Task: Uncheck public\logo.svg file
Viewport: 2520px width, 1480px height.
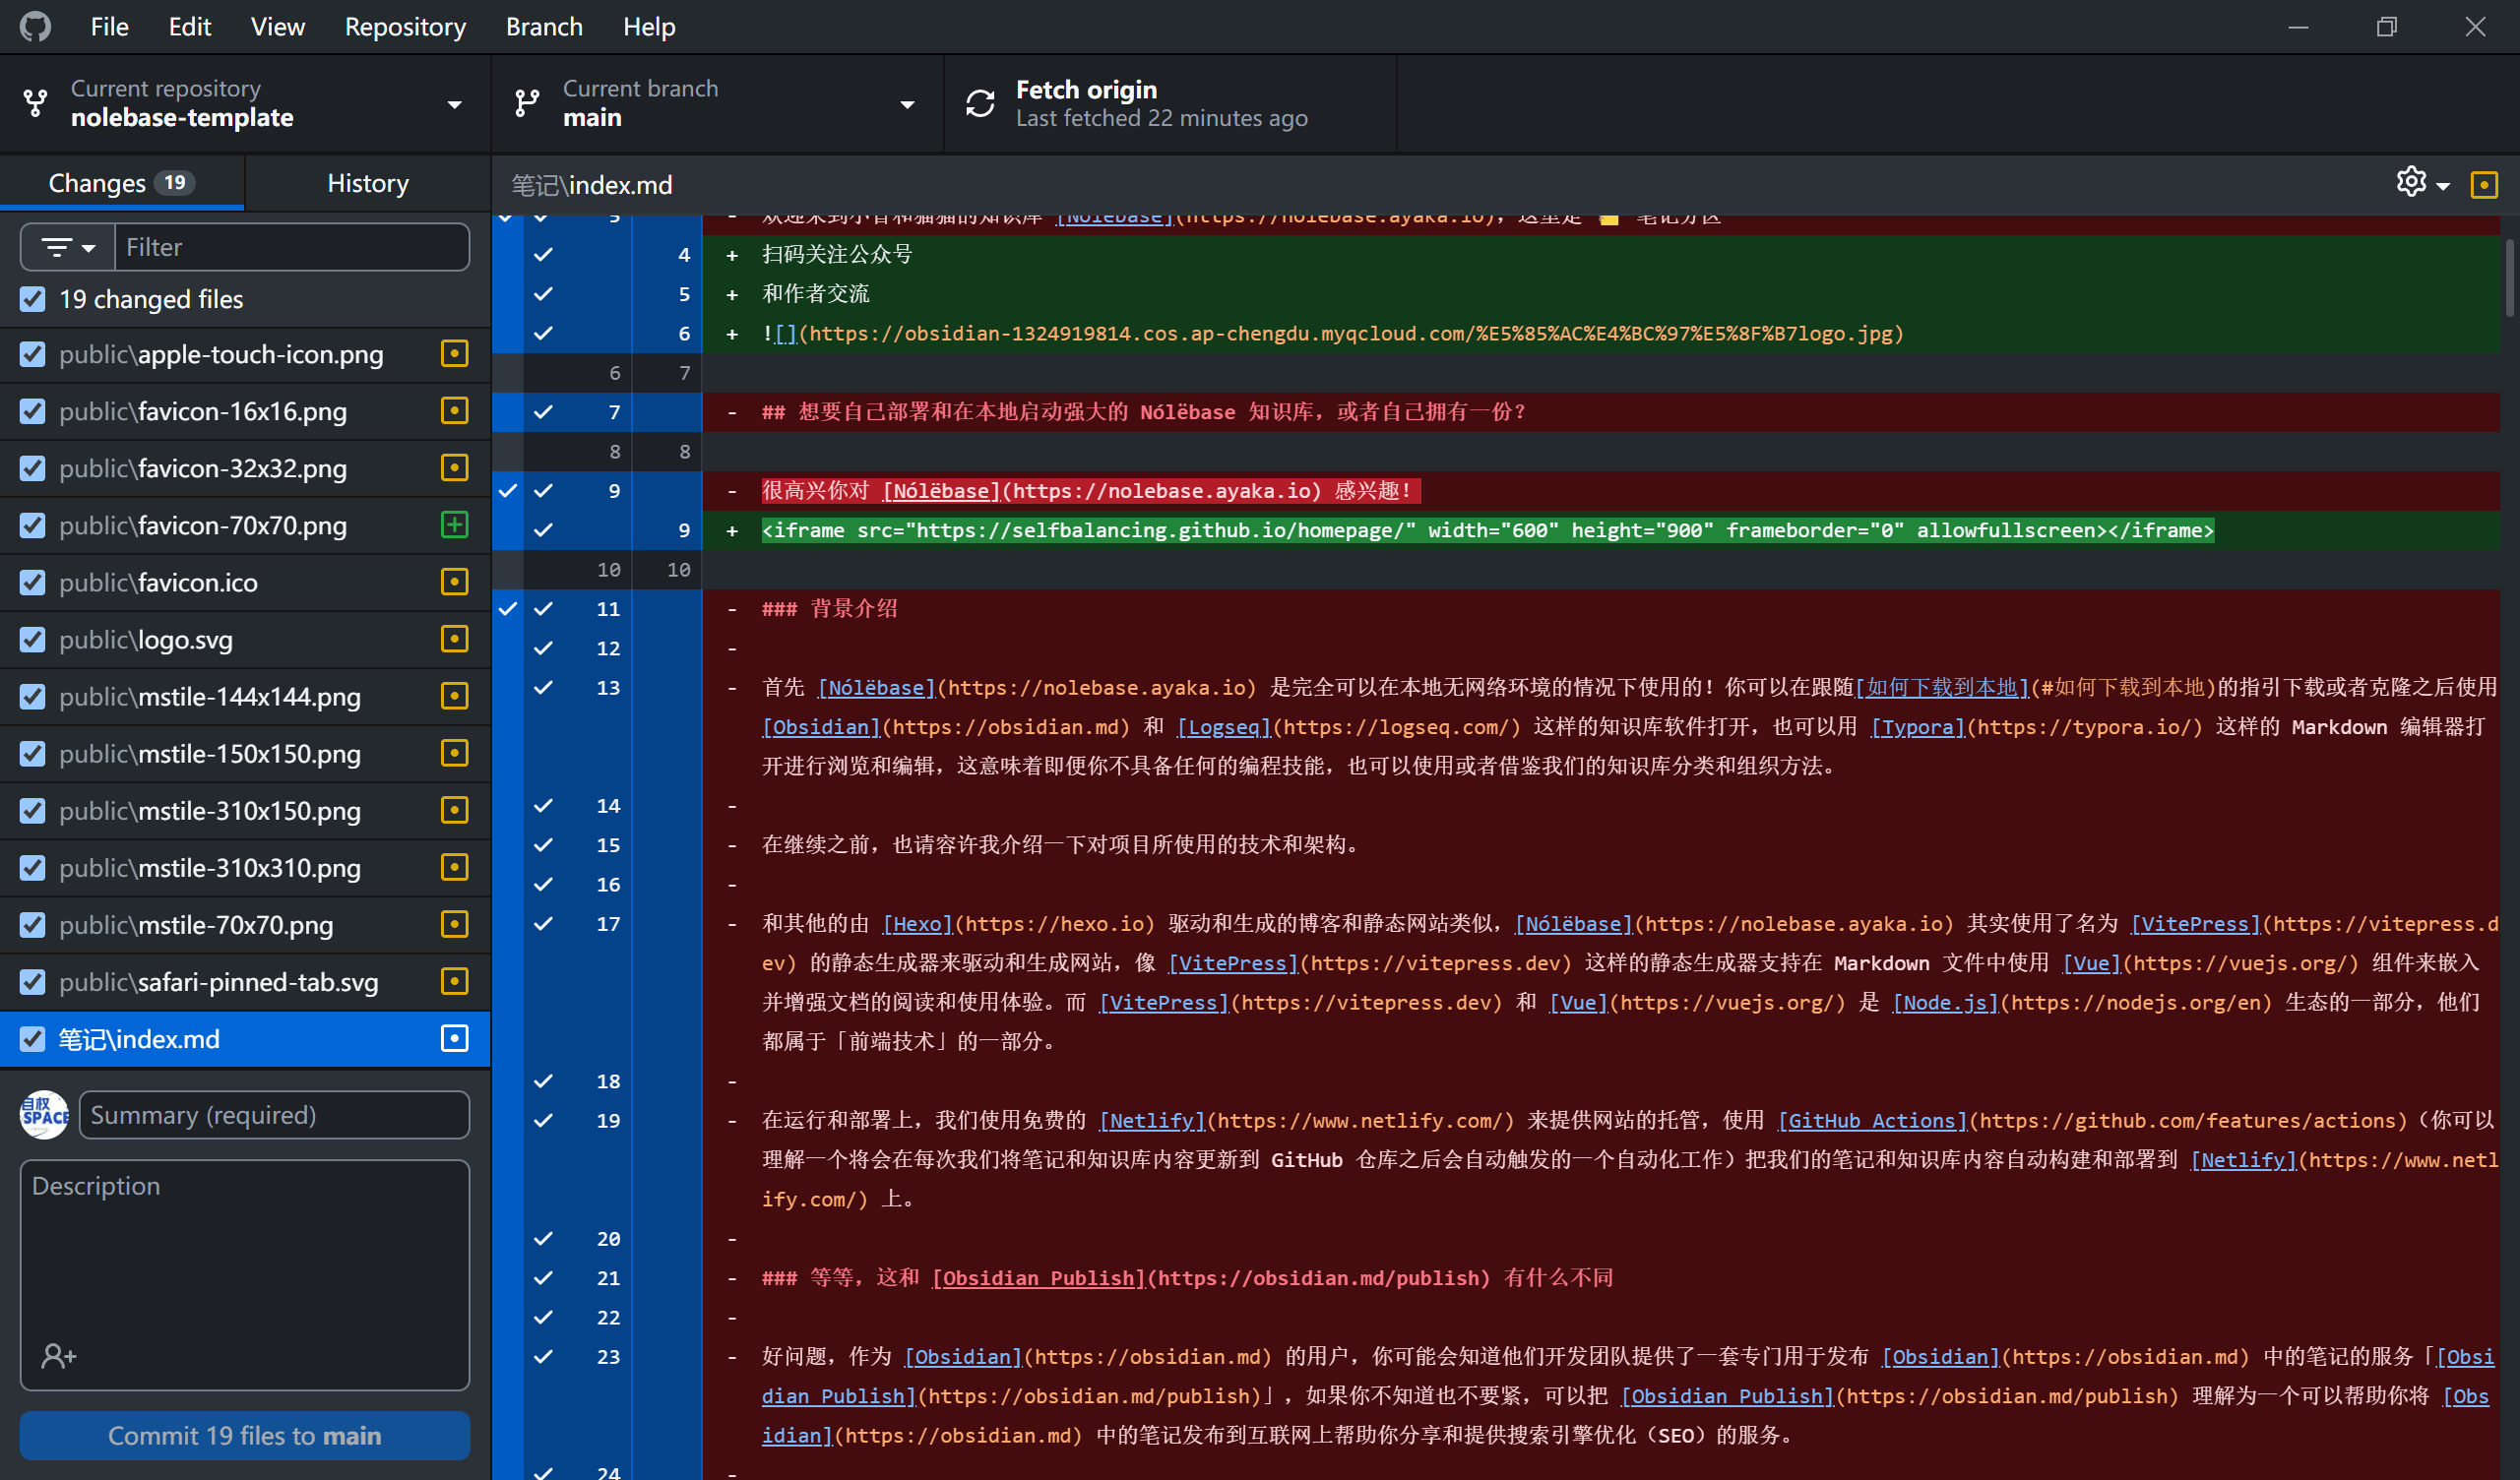Action: pyautogui.click(x=33, y=639)
